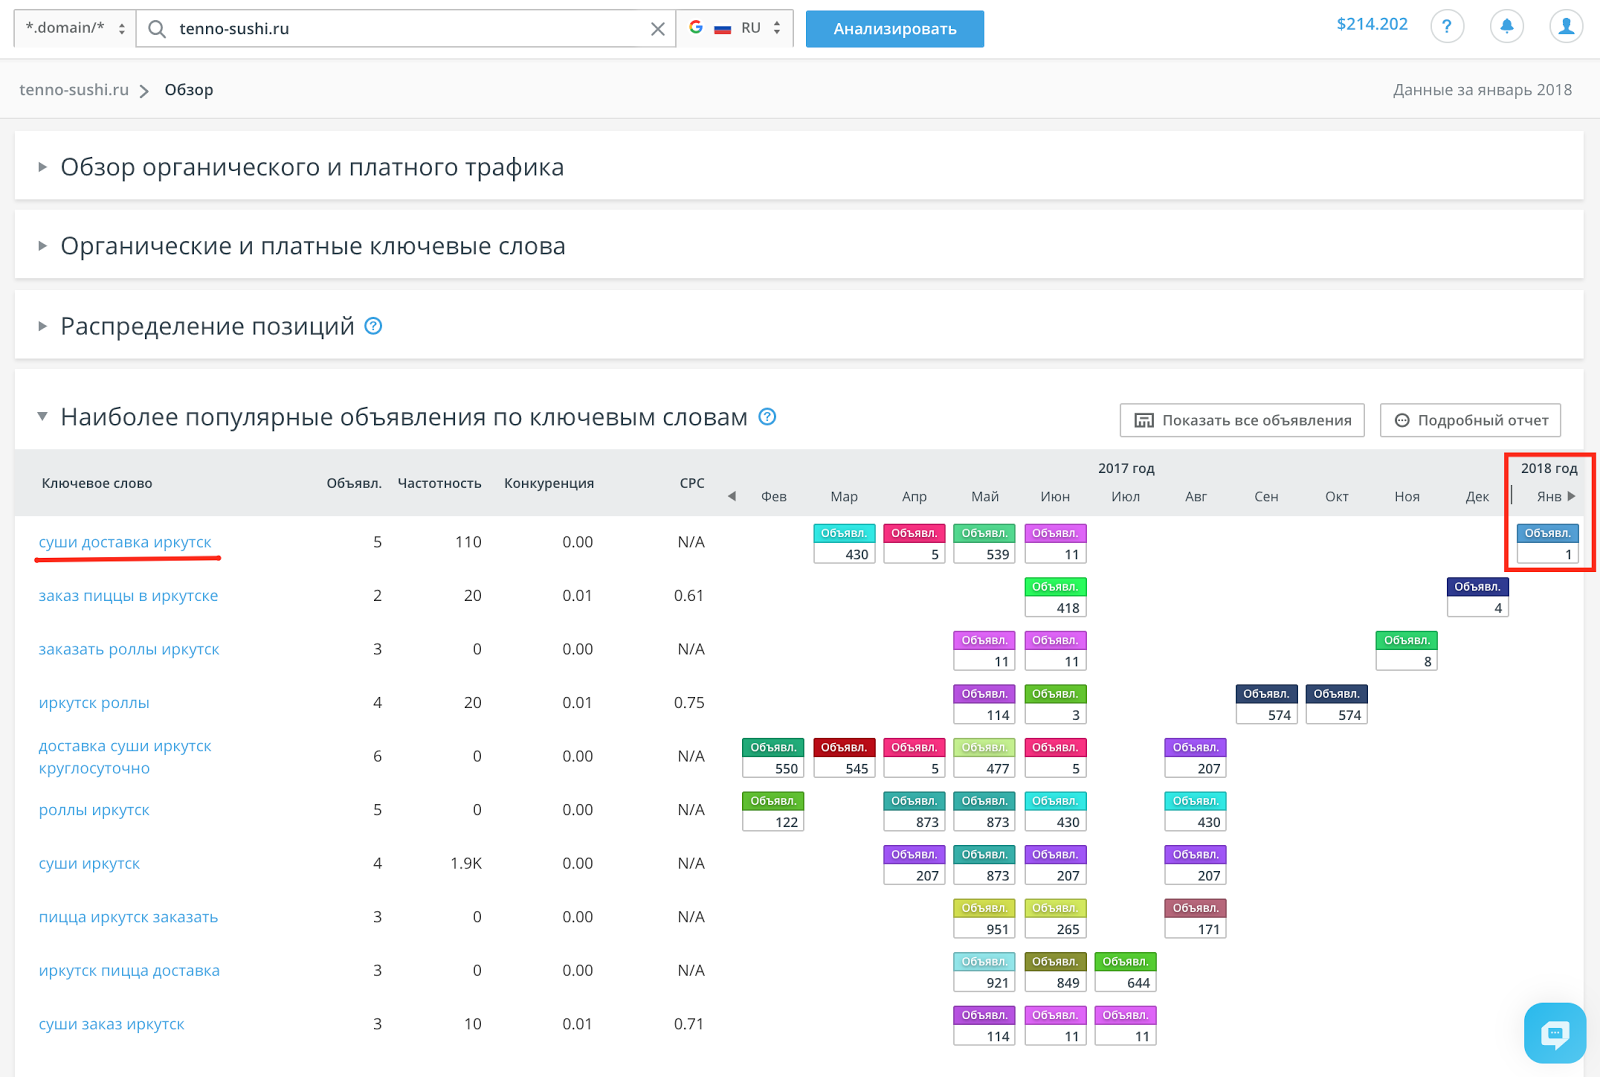
Task: Click help icon next to Распределение позиций
Action: point(373,326)
